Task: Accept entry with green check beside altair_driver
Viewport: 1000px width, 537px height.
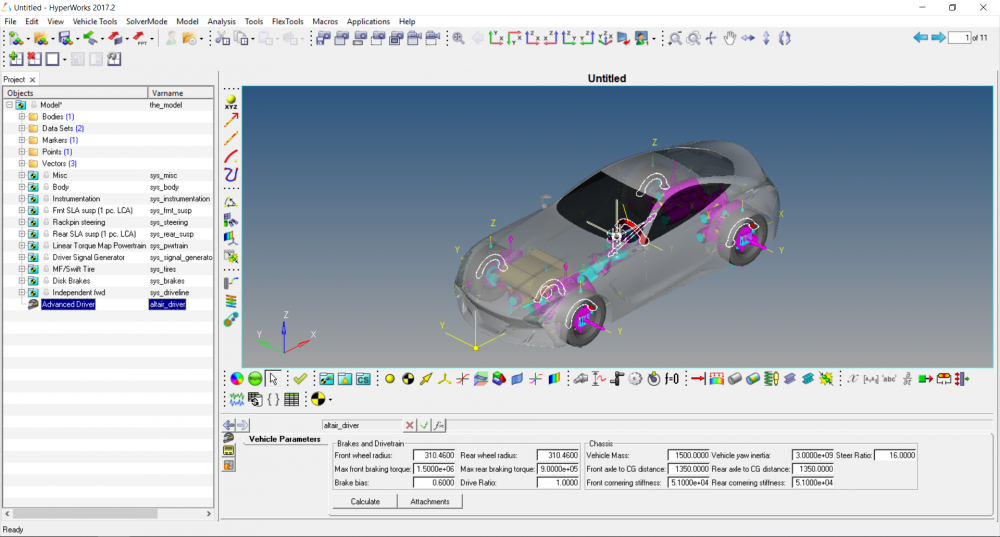Action: point(424,425)
